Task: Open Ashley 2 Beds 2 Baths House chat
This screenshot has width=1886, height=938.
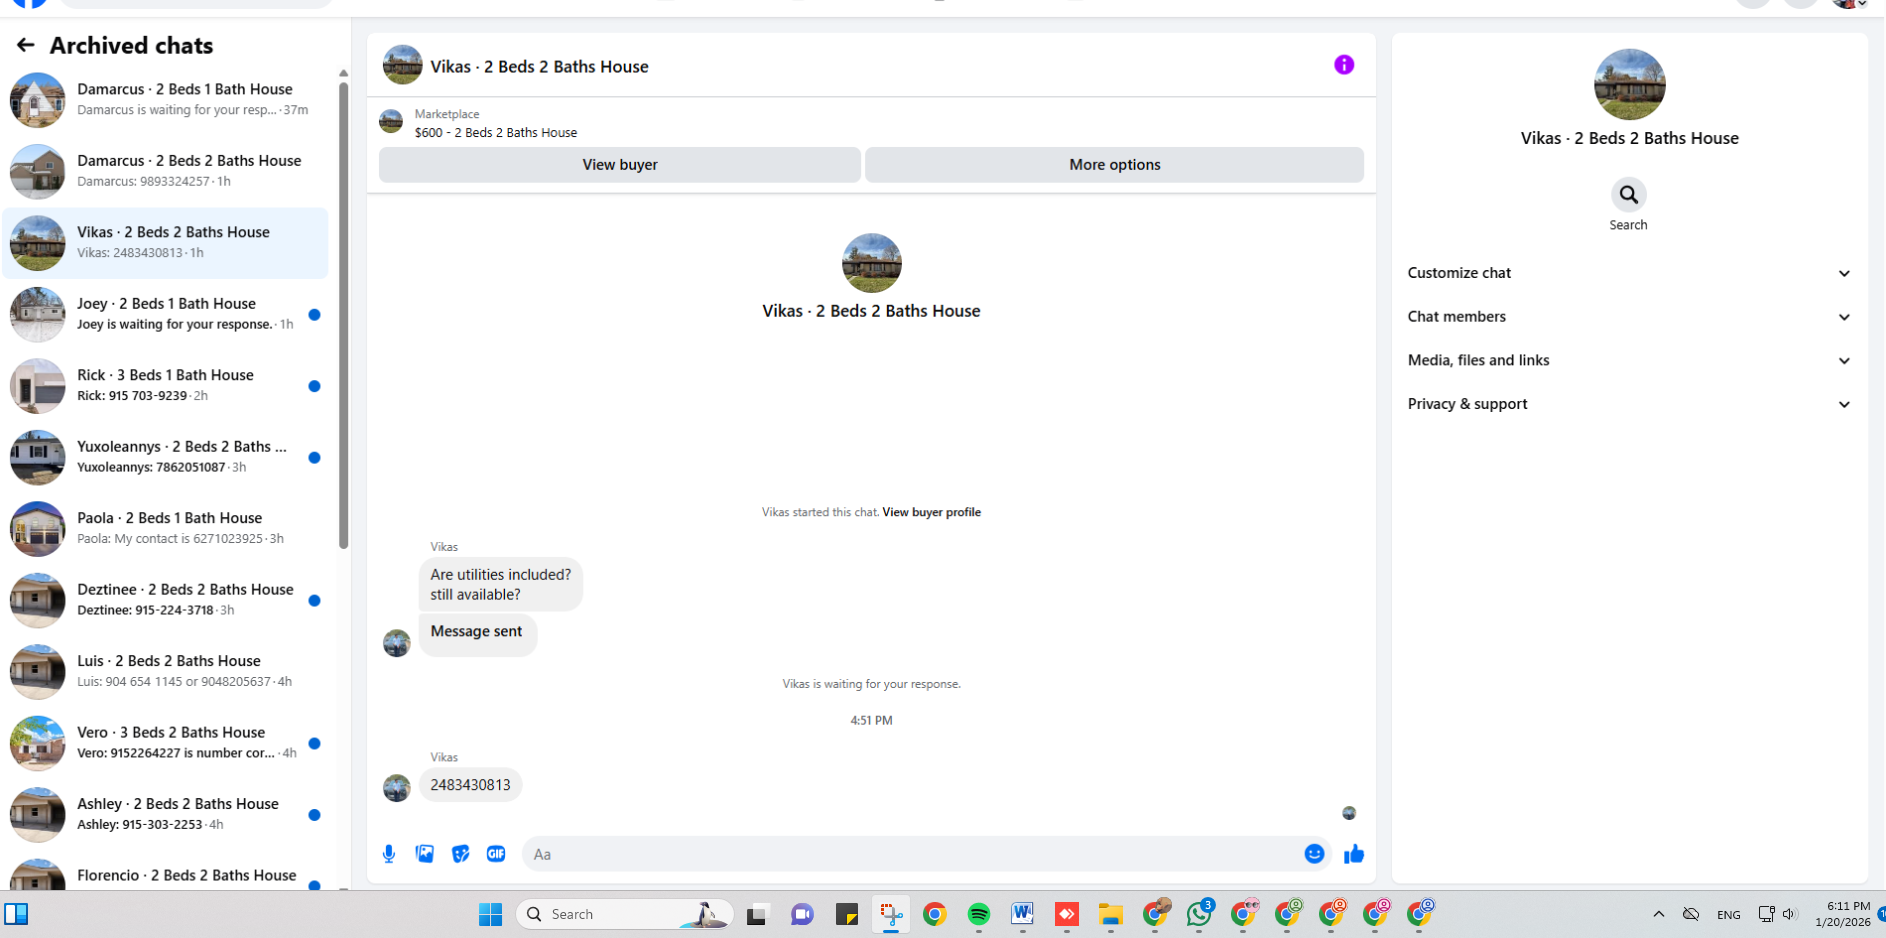Action: 165,815
